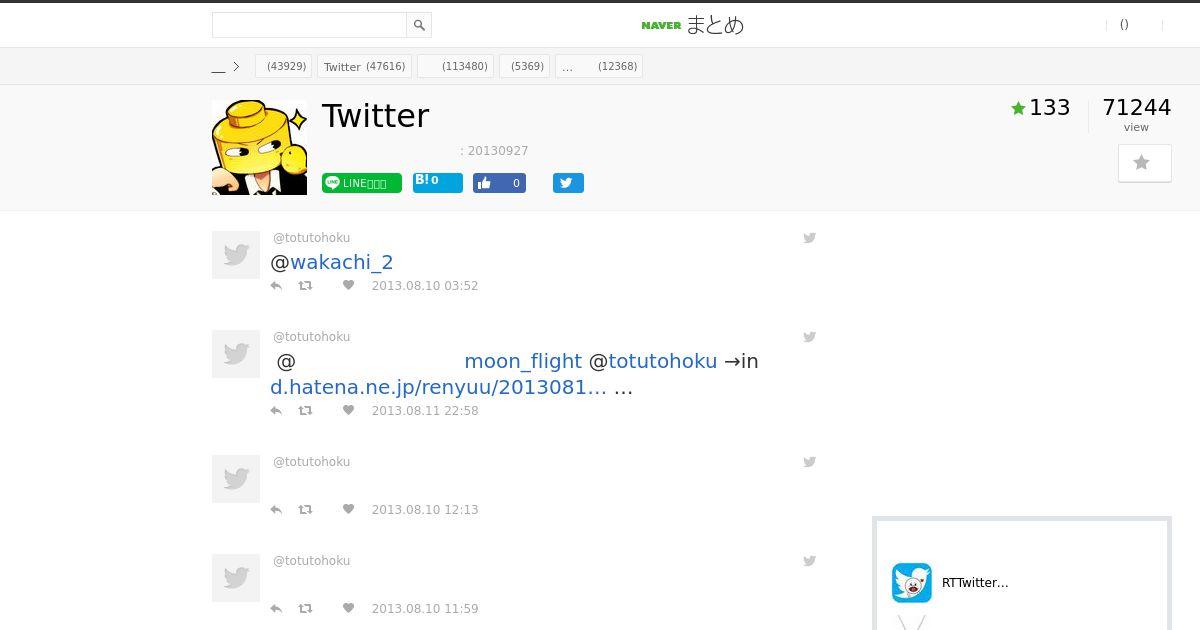Retweet the 2013.08.10 03:52 tweet
Screen dimensions: 1200x630
pos(306,286)
